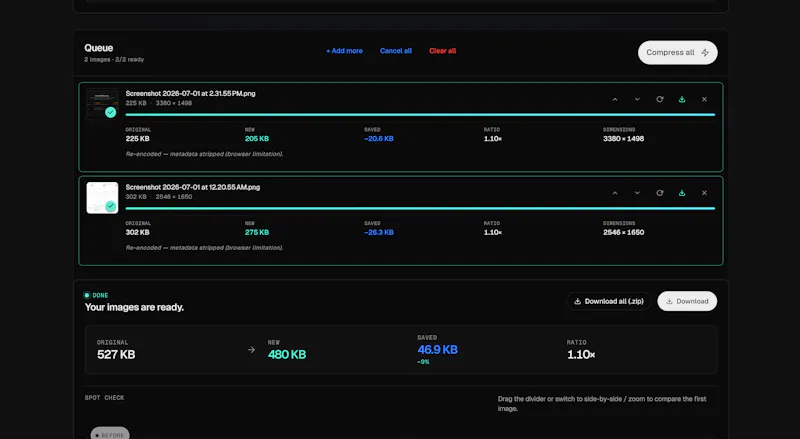Download the compressed 2.31.55 PM screenshot

pyautogui.click(x=682, y=100)
